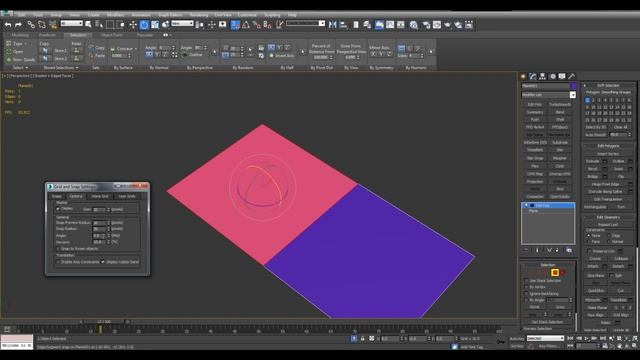Screen dimensions: 640x360
Task: Open the Render Setup icon
Action: click(x=426, y=25)
